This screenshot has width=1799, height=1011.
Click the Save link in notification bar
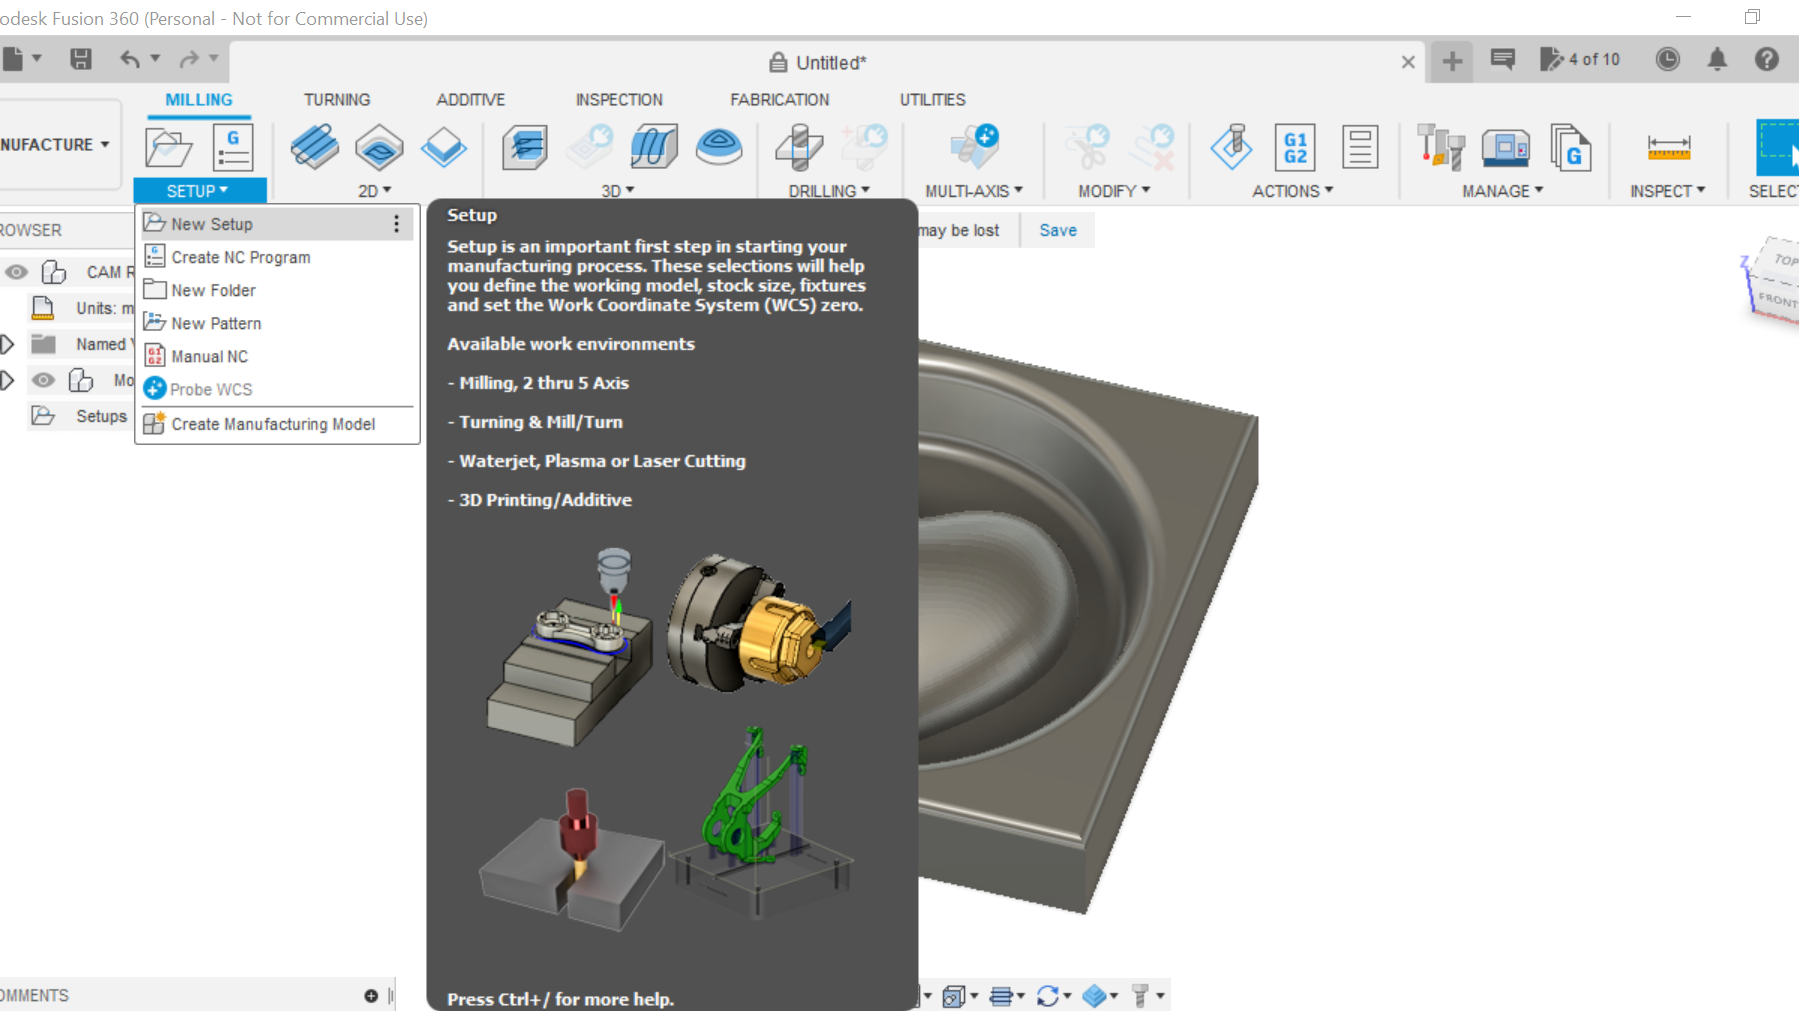pyautogui.click(x=1058, y=230)
